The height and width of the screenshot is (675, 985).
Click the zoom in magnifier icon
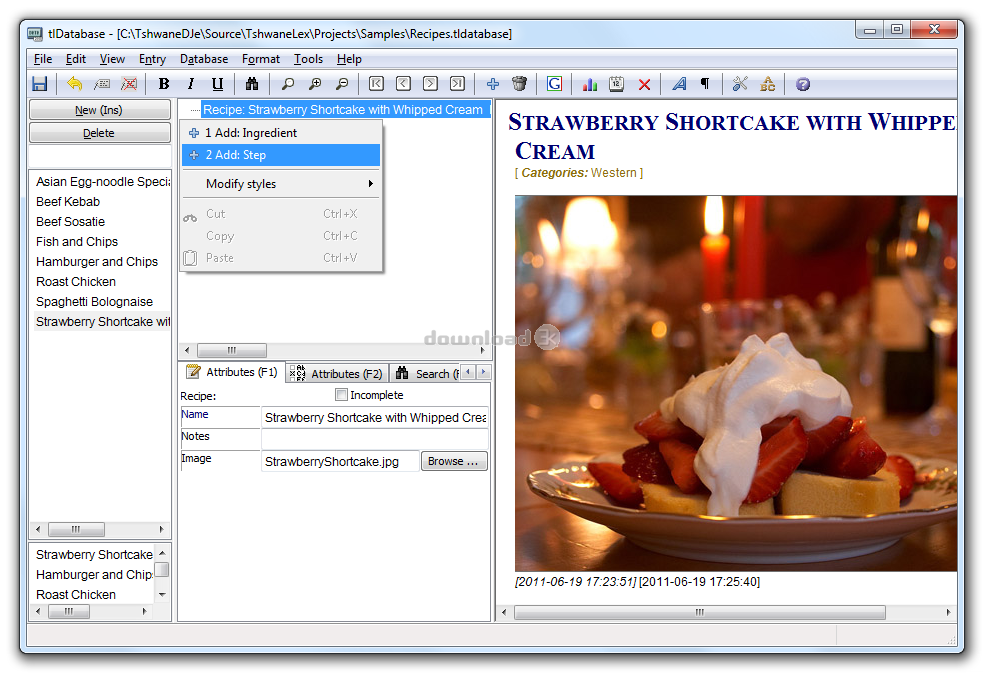(315, 84)
